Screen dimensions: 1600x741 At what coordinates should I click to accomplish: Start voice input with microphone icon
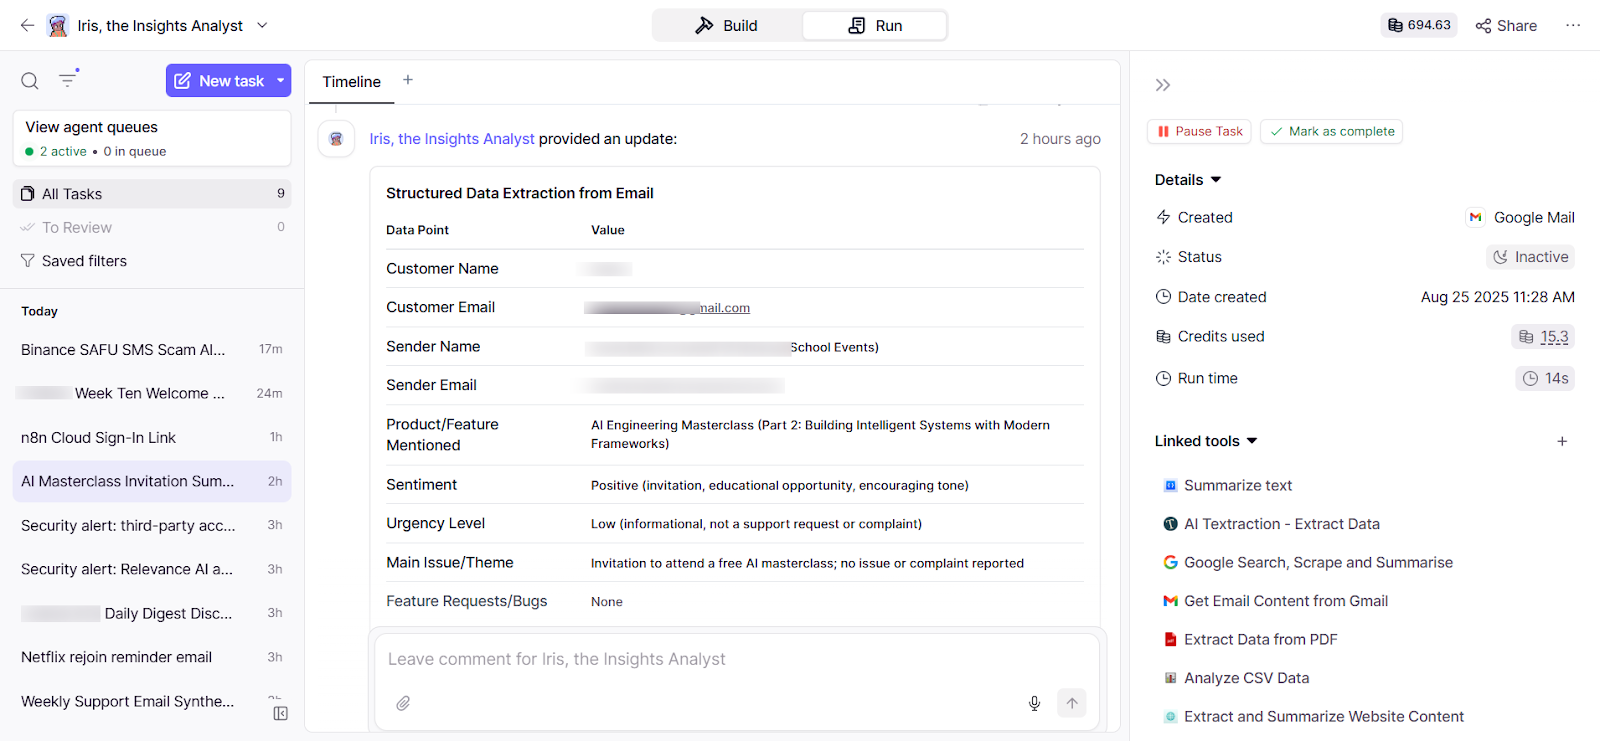[1034, 703]
